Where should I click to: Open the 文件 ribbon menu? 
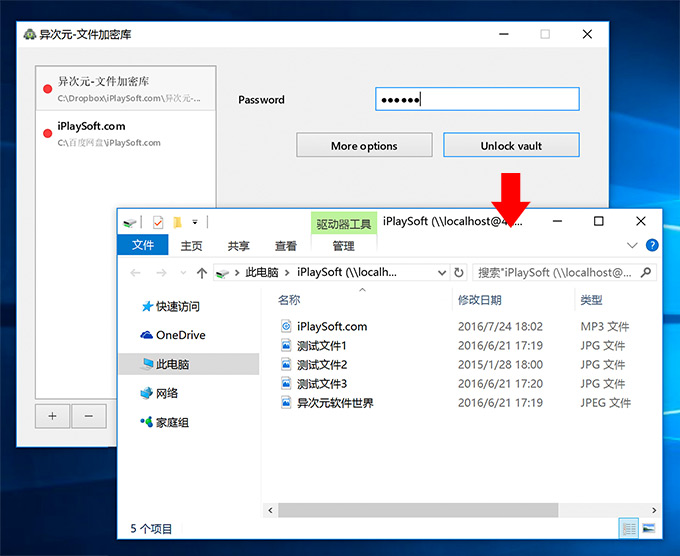point(143,245)
